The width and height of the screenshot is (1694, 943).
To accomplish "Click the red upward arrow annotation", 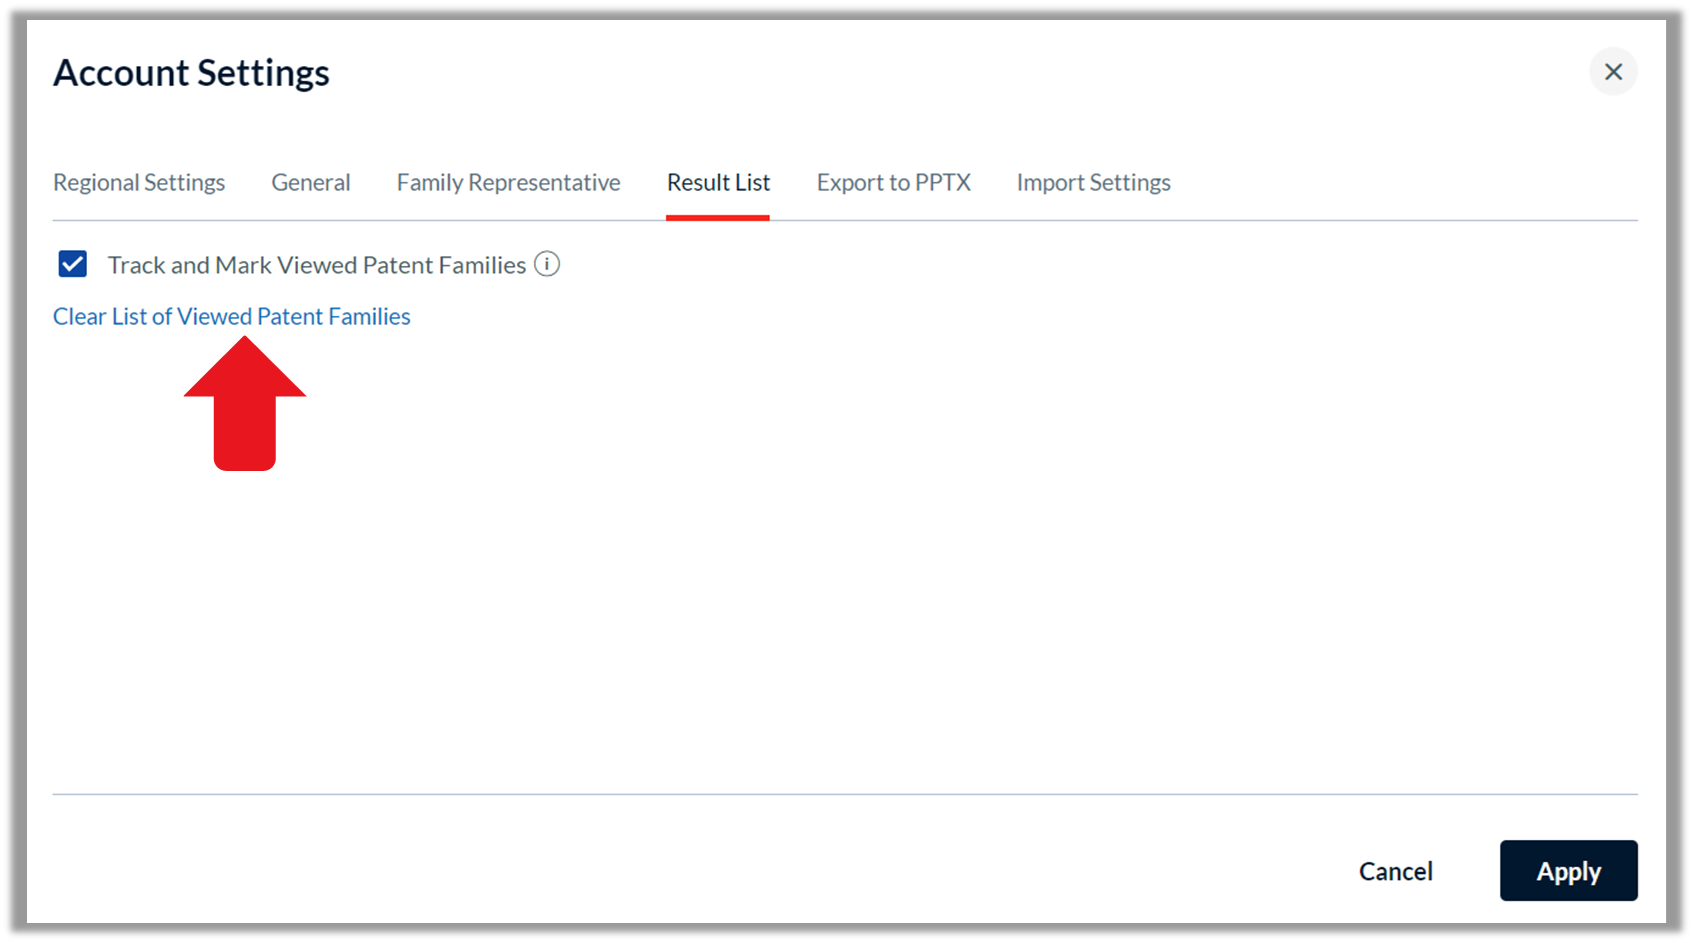I will coord(245,403).
